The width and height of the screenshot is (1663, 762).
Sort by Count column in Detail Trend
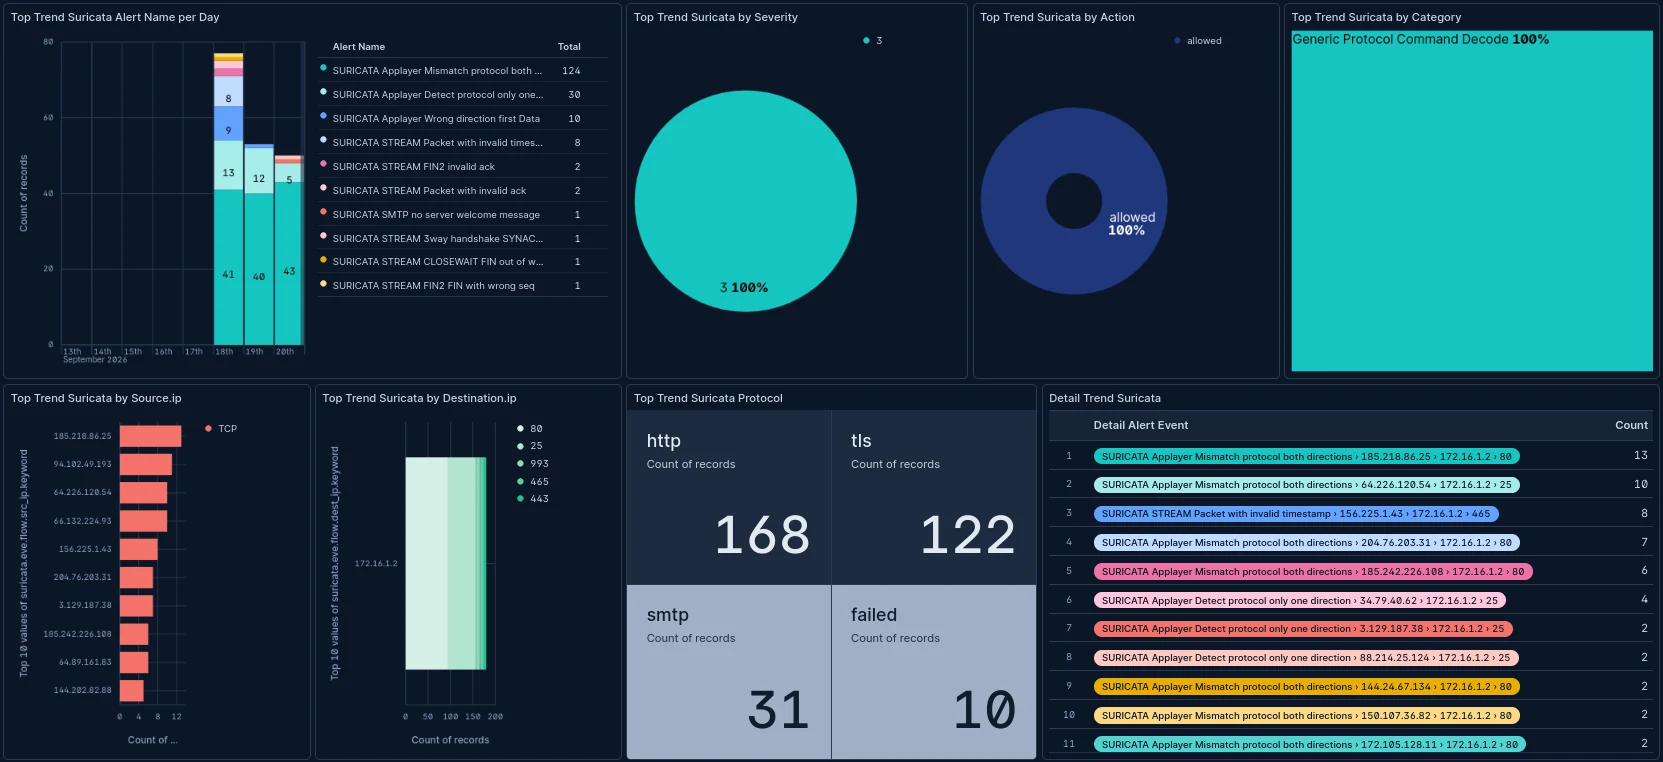pyautogui.click(x=1631, y=425)
